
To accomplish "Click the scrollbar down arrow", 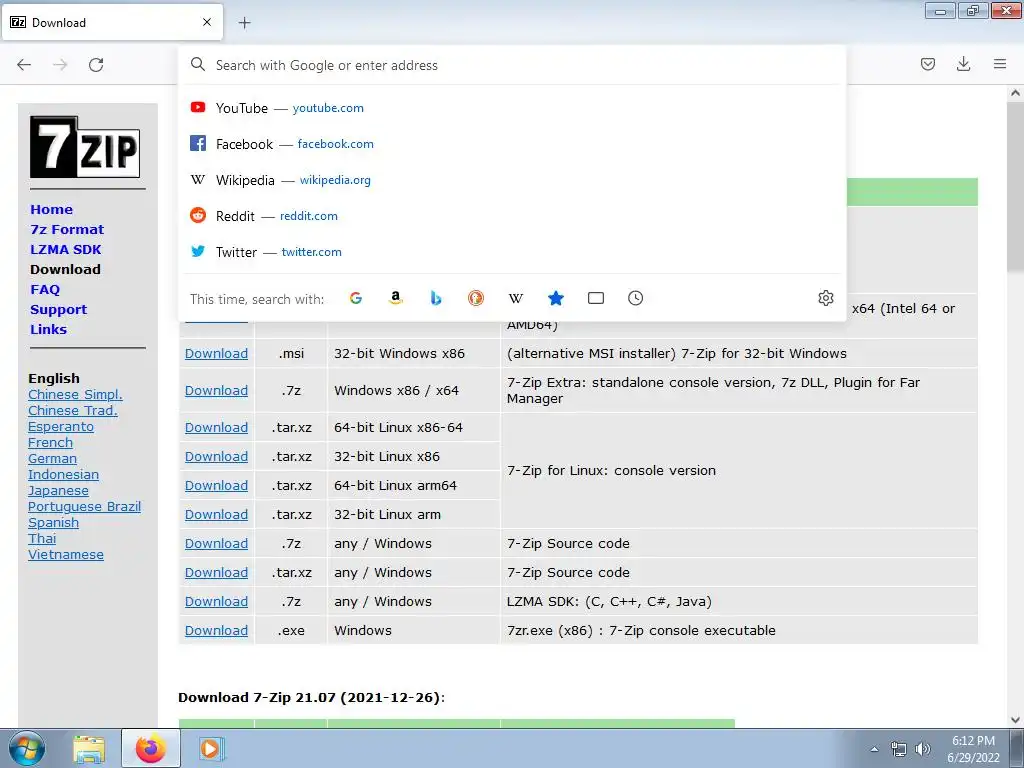I will pyautogui.click(x=1016, y=720).
